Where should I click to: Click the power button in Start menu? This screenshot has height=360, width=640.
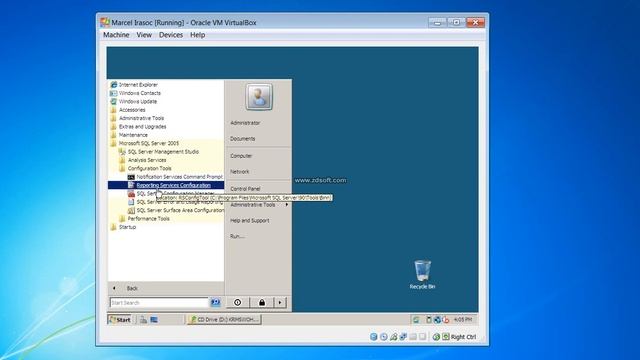click(238, 302)
